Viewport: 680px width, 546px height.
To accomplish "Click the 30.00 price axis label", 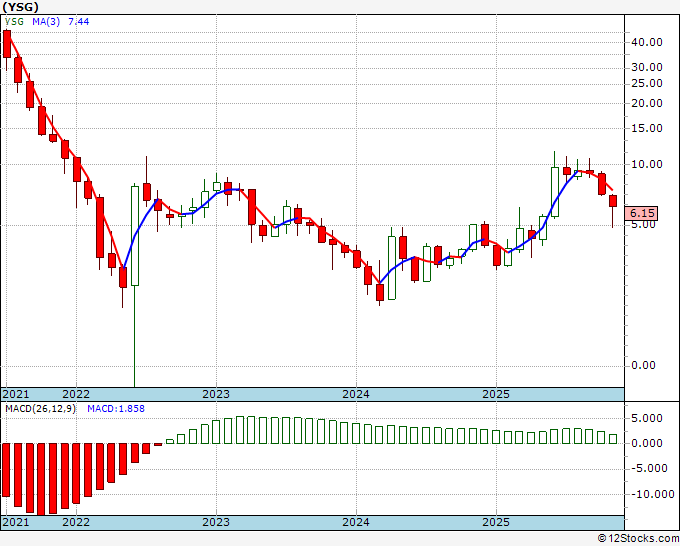I will tap(647, 67).
